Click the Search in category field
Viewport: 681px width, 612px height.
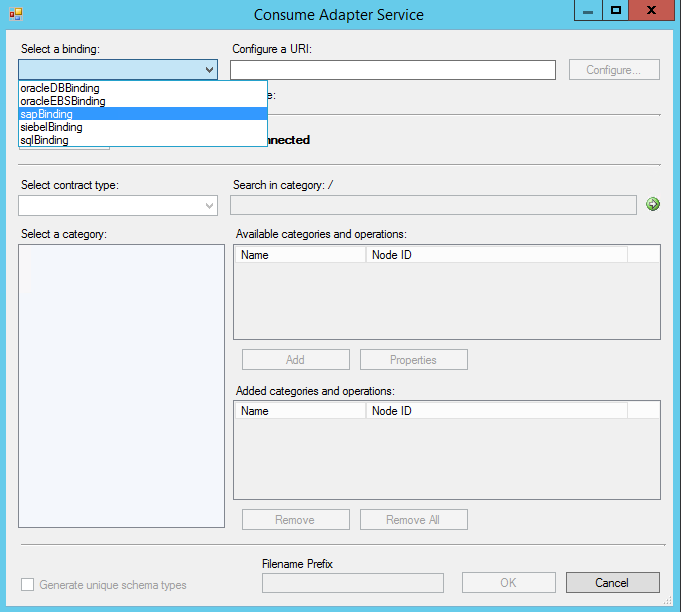[x=433, y=205]
